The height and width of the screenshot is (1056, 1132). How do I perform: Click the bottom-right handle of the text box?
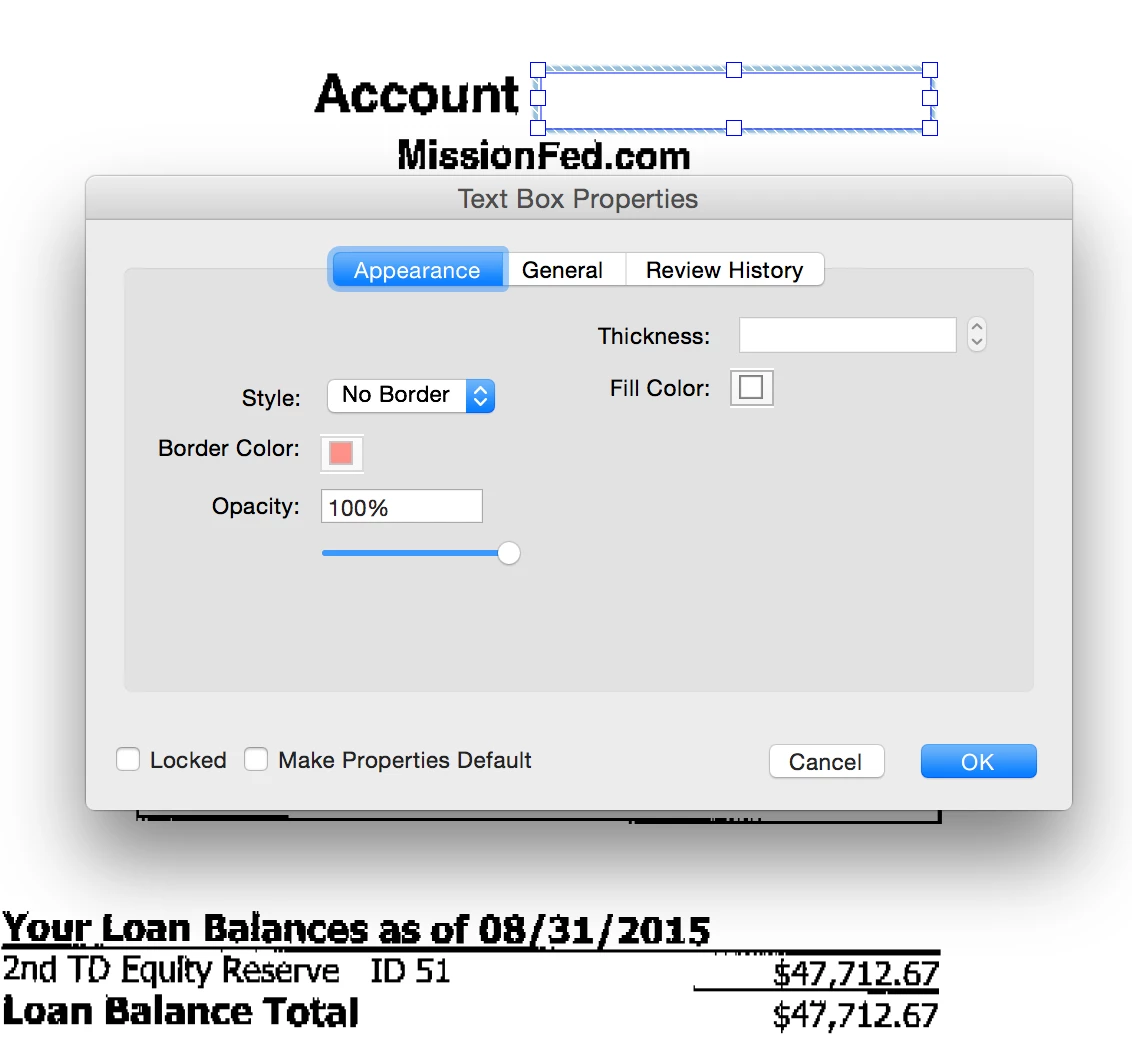930,128
